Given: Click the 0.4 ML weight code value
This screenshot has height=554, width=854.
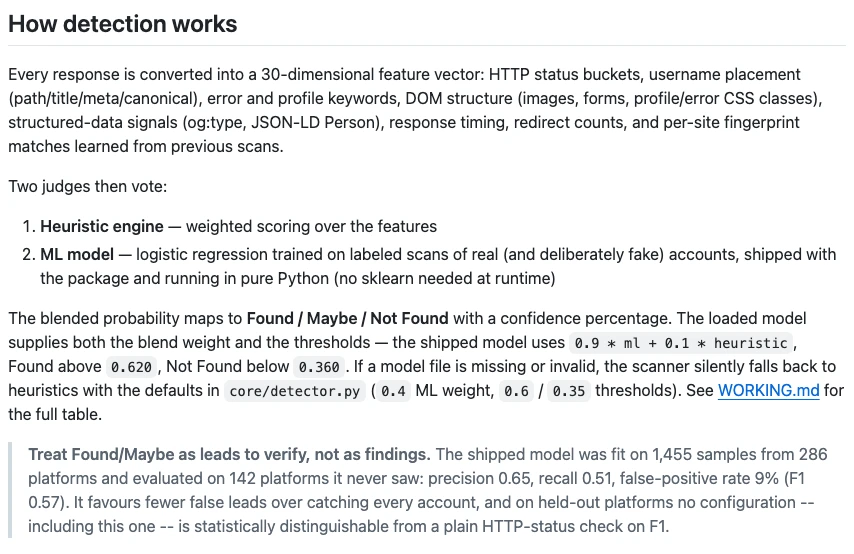Looking at the screenshot, I should pyautogui.click(x=393, y=391).
